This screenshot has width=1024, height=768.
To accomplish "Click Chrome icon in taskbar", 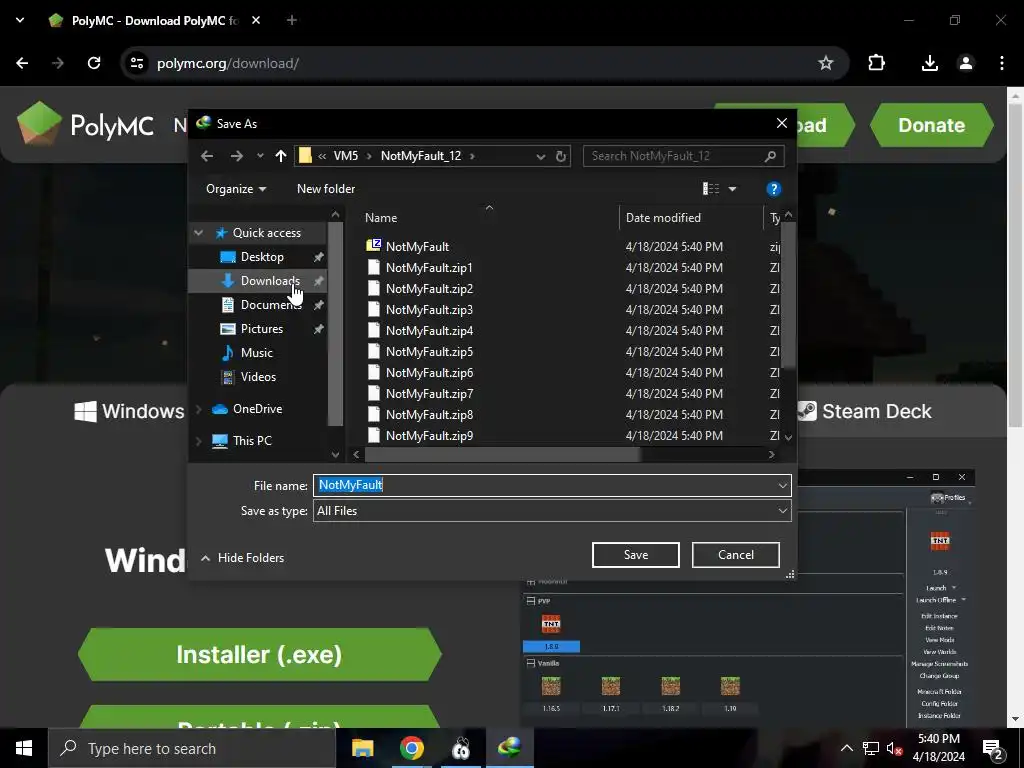I will pos(411,748).
